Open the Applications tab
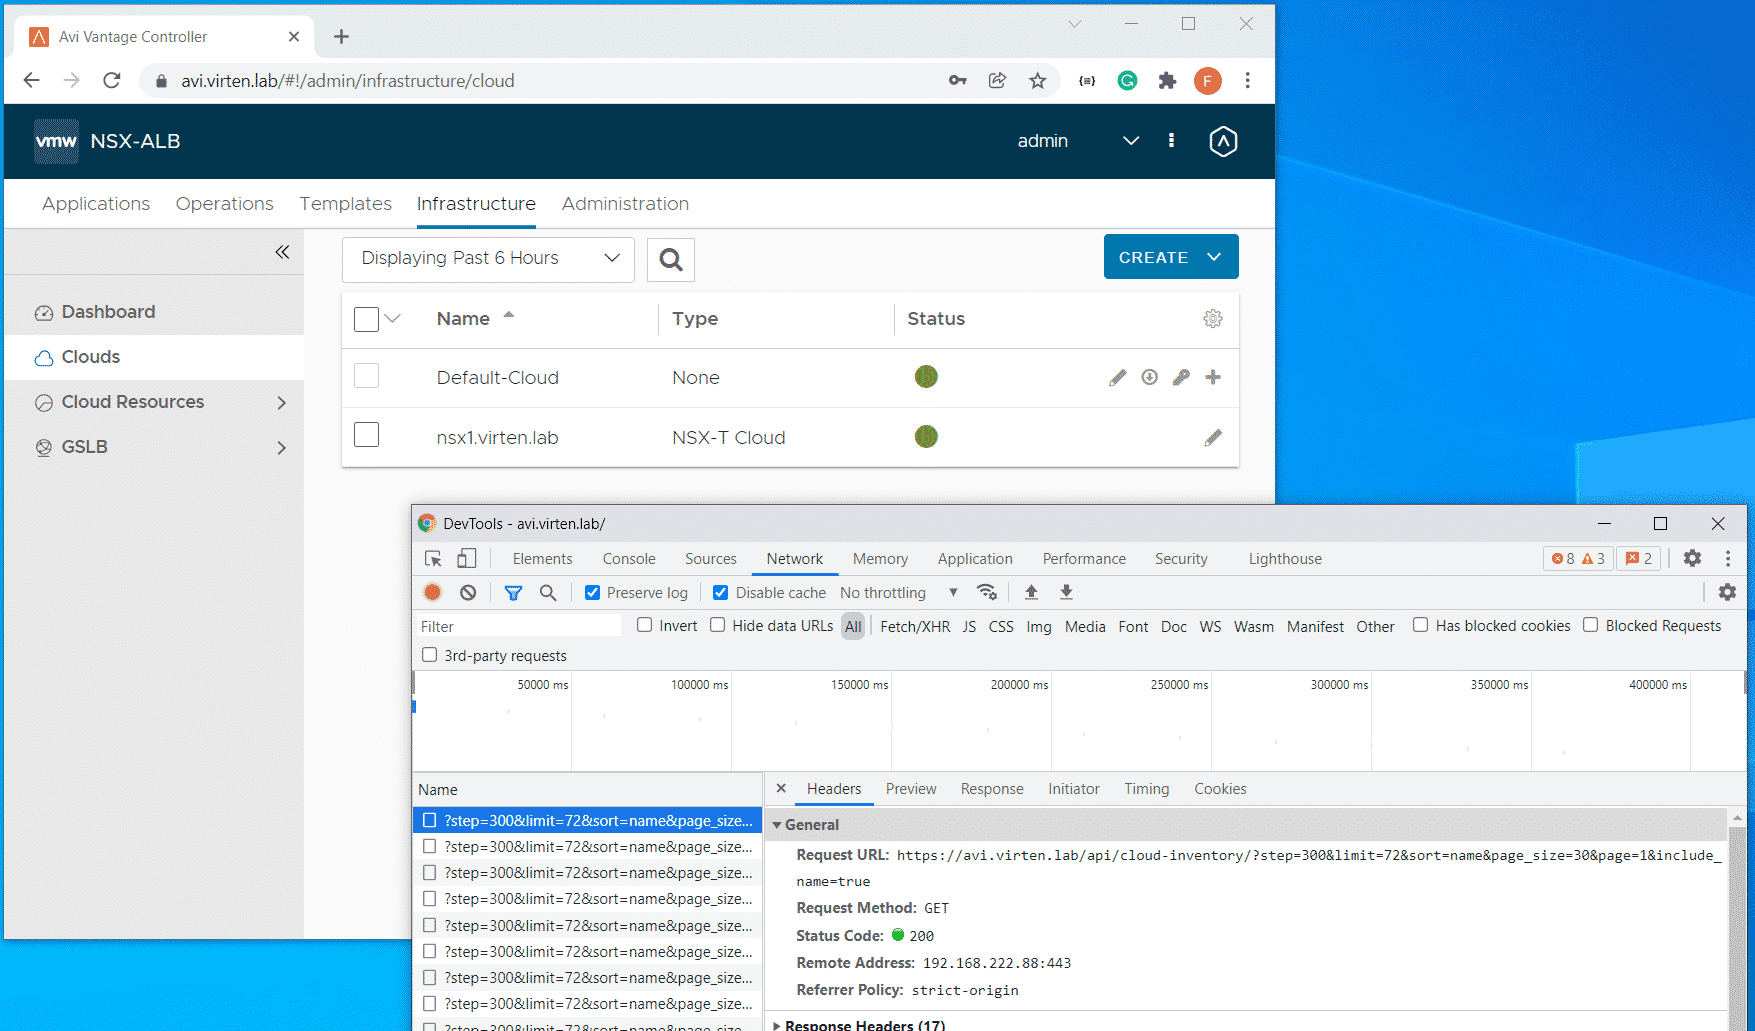This screenshot has height=1031, width=1755. pyautogui.click(x=96, y=204)
